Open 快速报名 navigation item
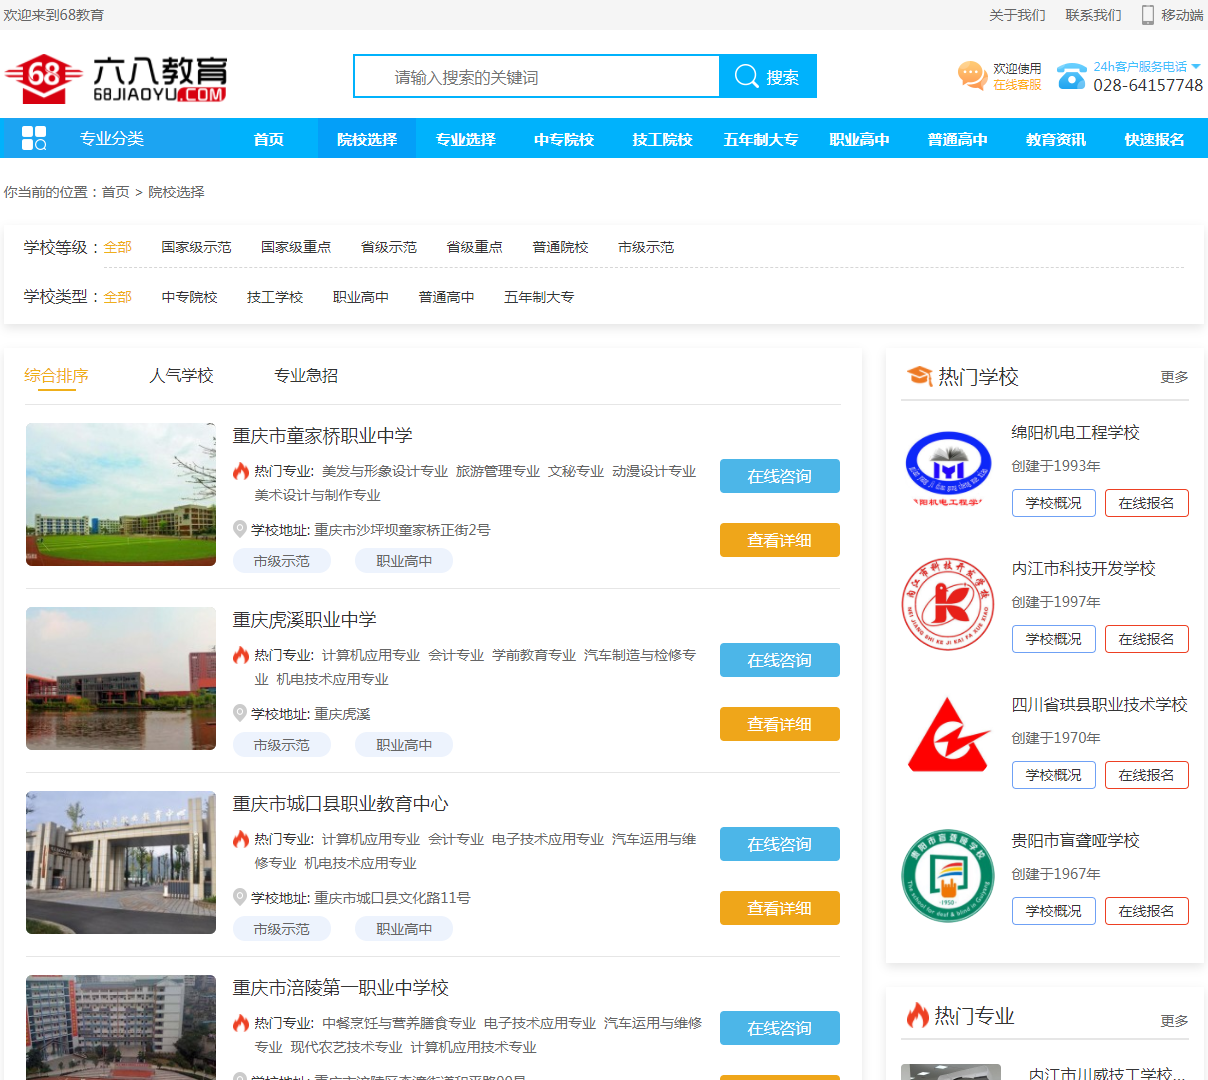 click(x=1154, y=139)
